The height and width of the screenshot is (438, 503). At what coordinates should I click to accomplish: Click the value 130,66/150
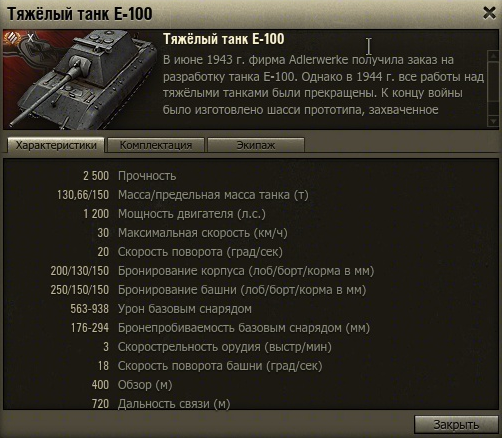[x=83, y=195]
